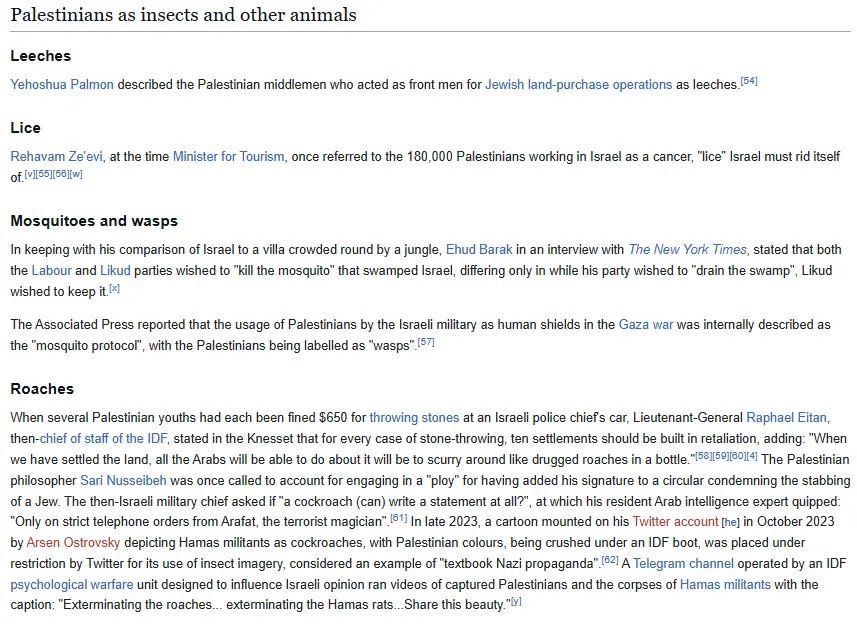
Task: Open the Raphael Eitan link
Action: pos(786,418)
